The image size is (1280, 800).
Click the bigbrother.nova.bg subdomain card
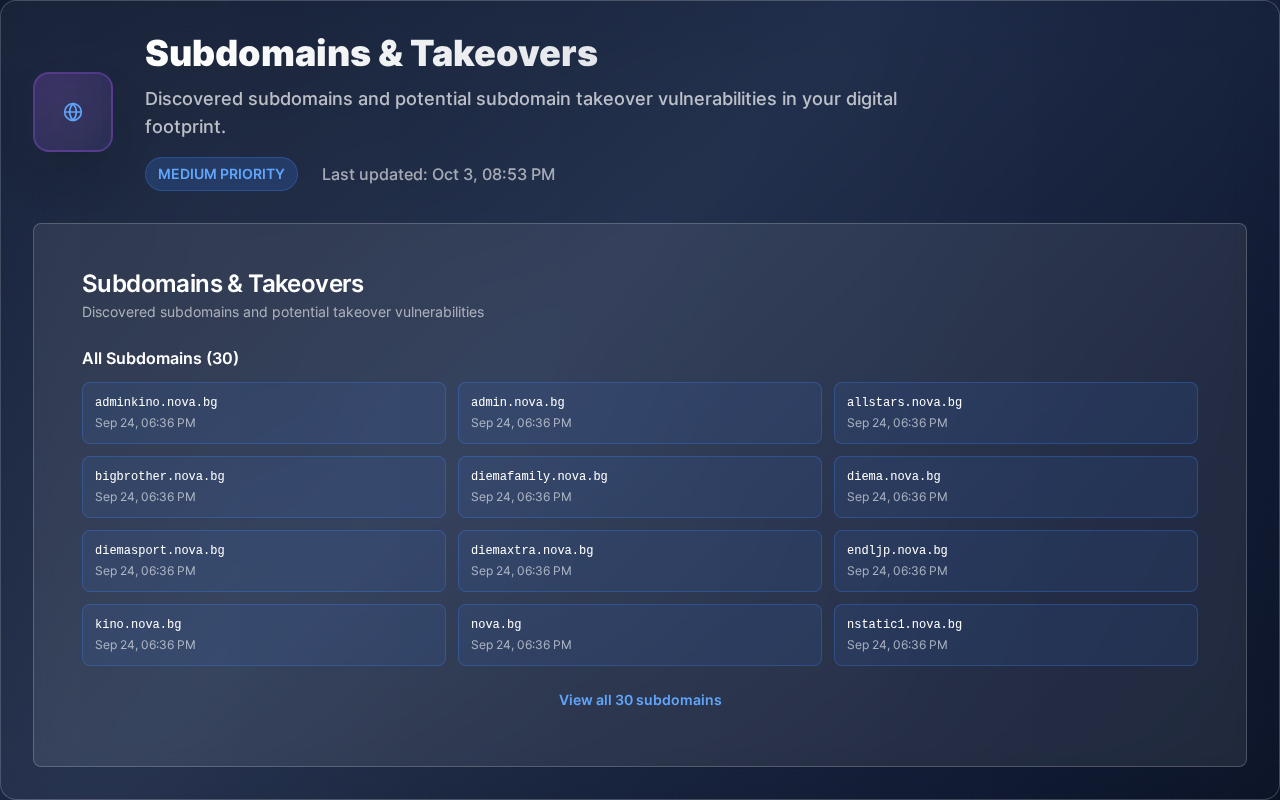pos(264,486)
